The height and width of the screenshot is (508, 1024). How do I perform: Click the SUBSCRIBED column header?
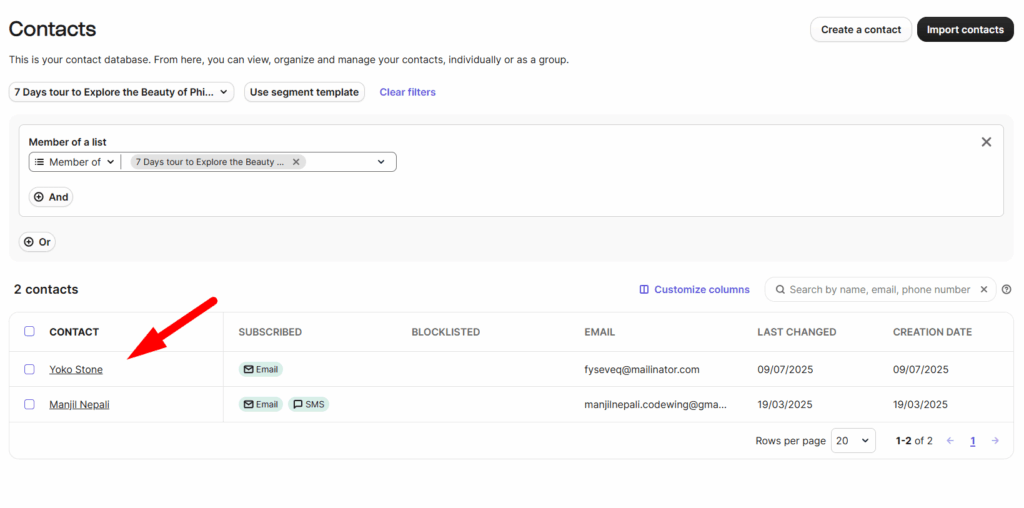click(x=270, y=332)
